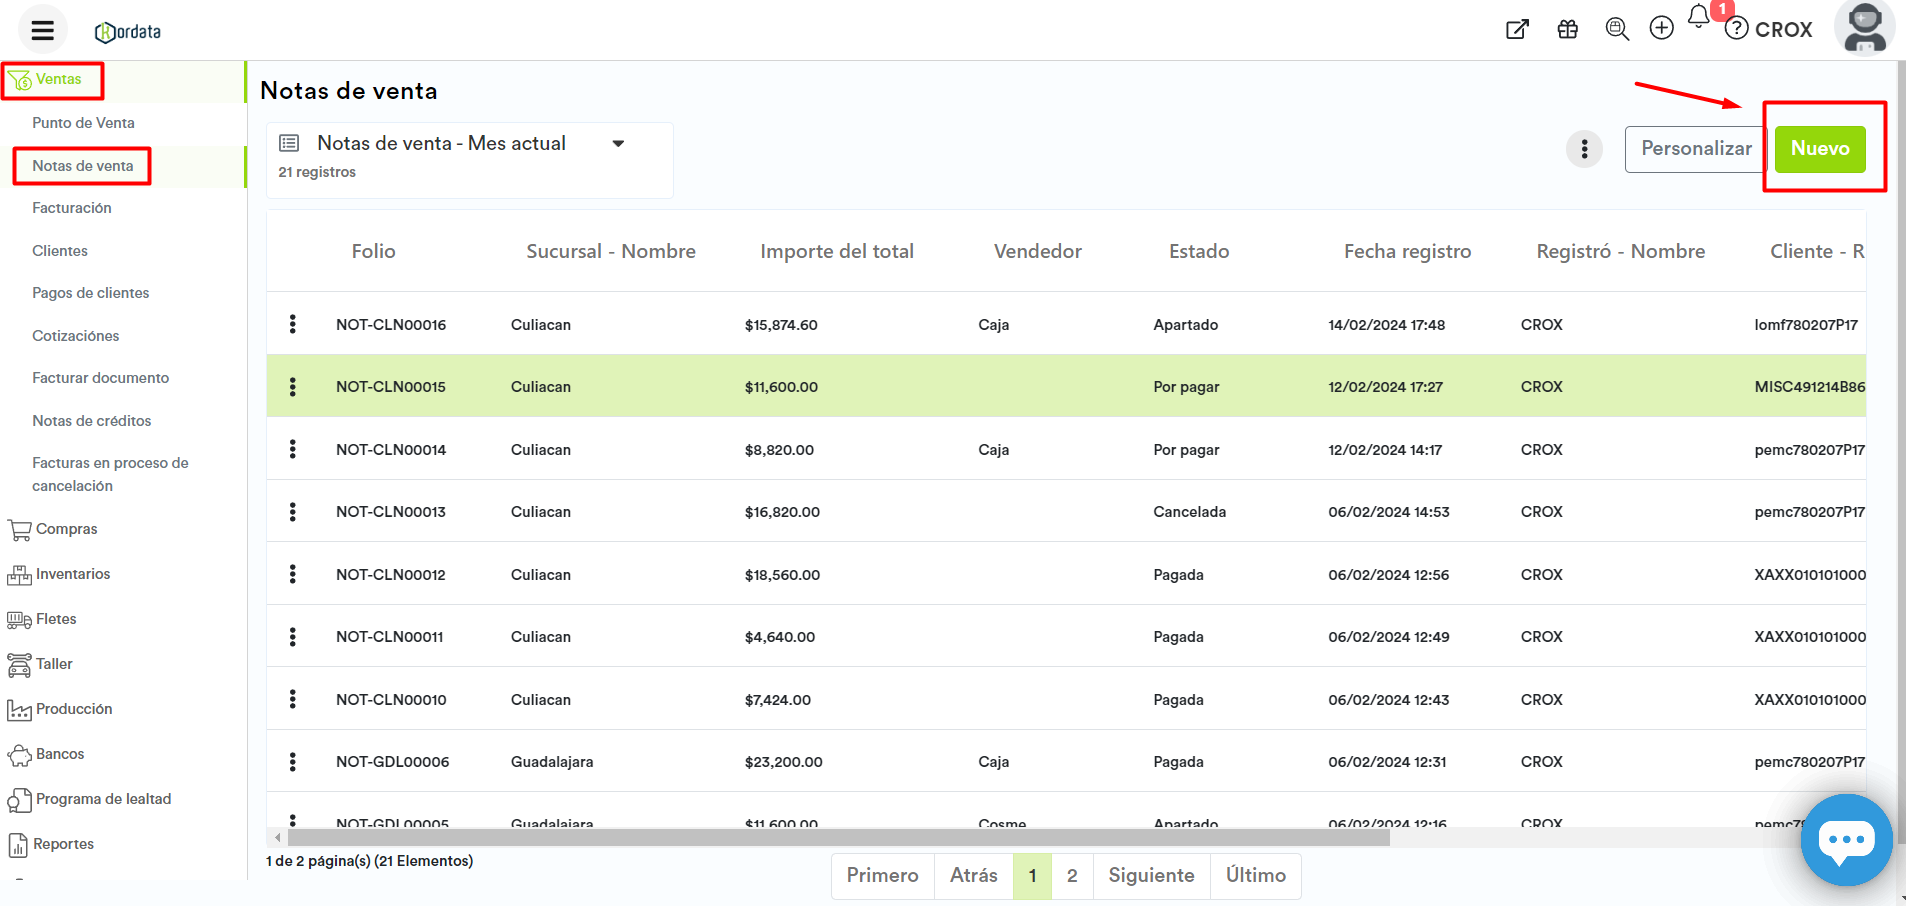Image resolution: width=1906 pixels, height=906 pixels.
Task: Open the chat support bubble
Action: [x=1845, y=840]
